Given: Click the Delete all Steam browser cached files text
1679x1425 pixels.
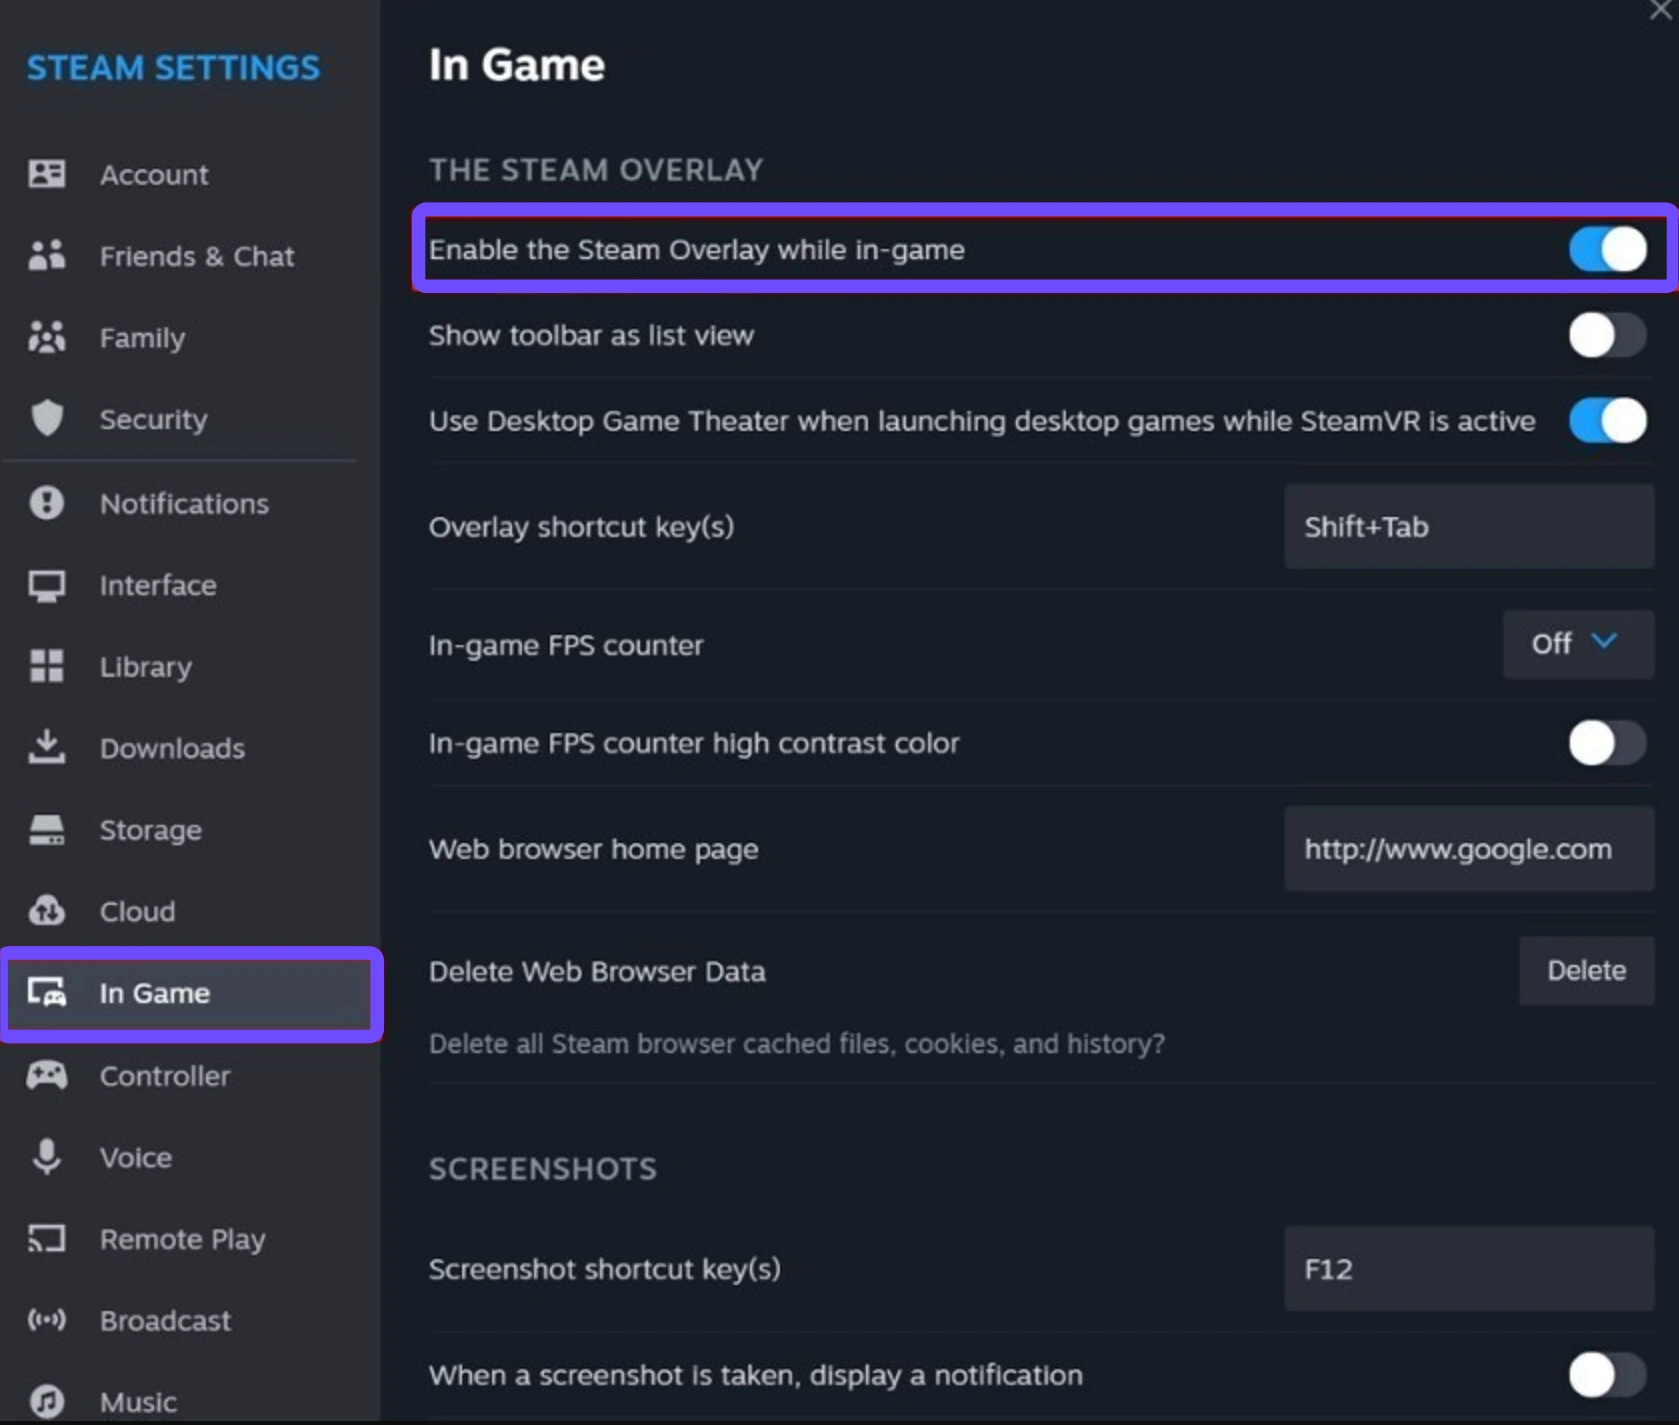Looking at the screenshot, I should [x=797, y=1044].
